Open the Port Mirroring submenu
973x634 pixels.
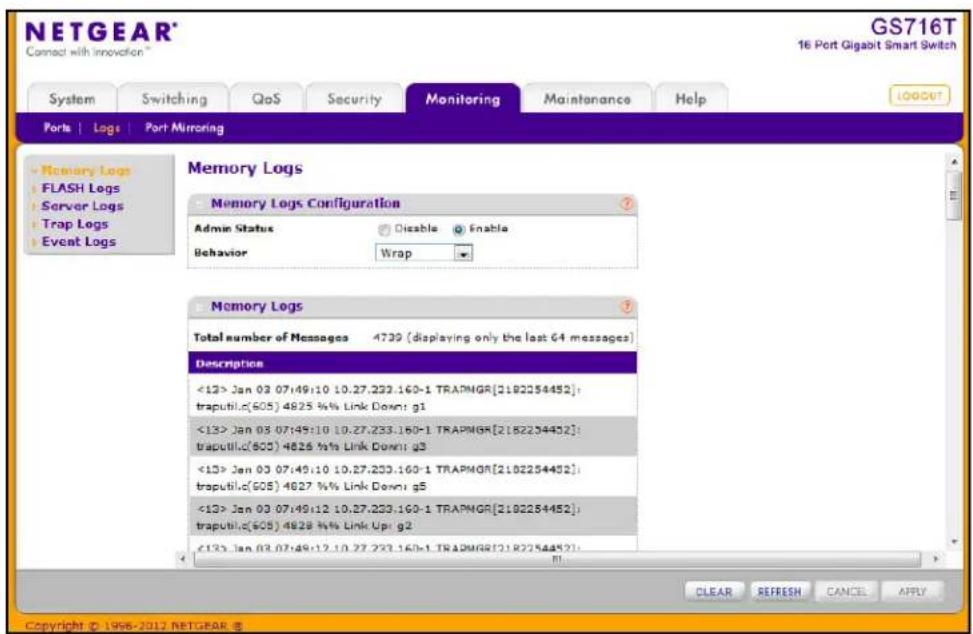pyautogui.click(x=184, y=128)
